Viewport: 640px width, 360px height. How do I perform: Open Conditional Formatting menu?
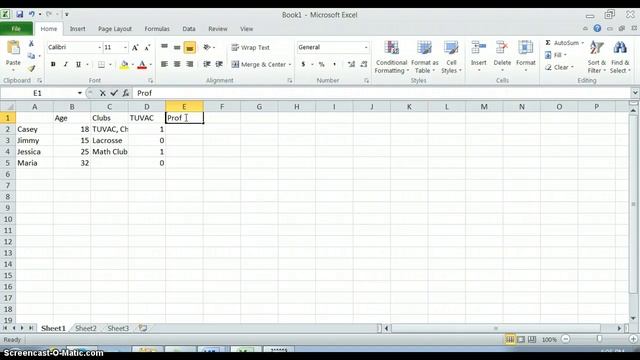[391, 57]
